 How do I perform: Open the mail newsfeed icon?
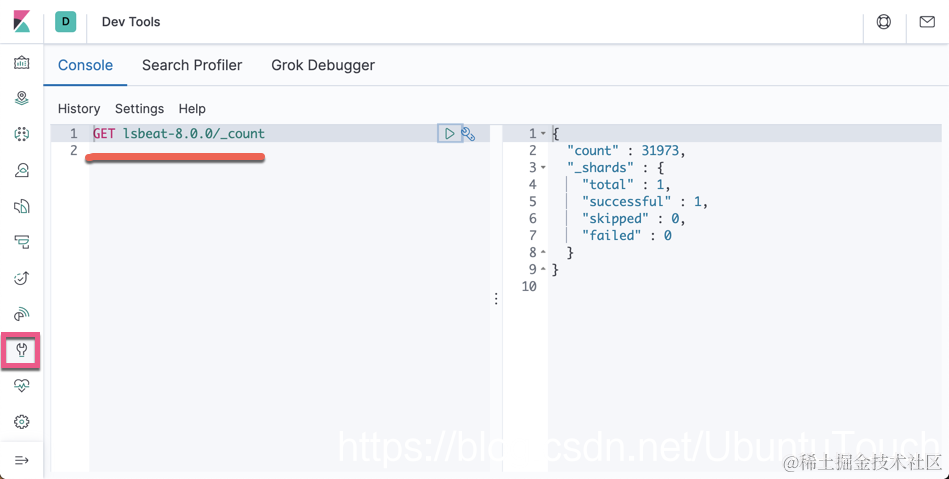[927, 22]
